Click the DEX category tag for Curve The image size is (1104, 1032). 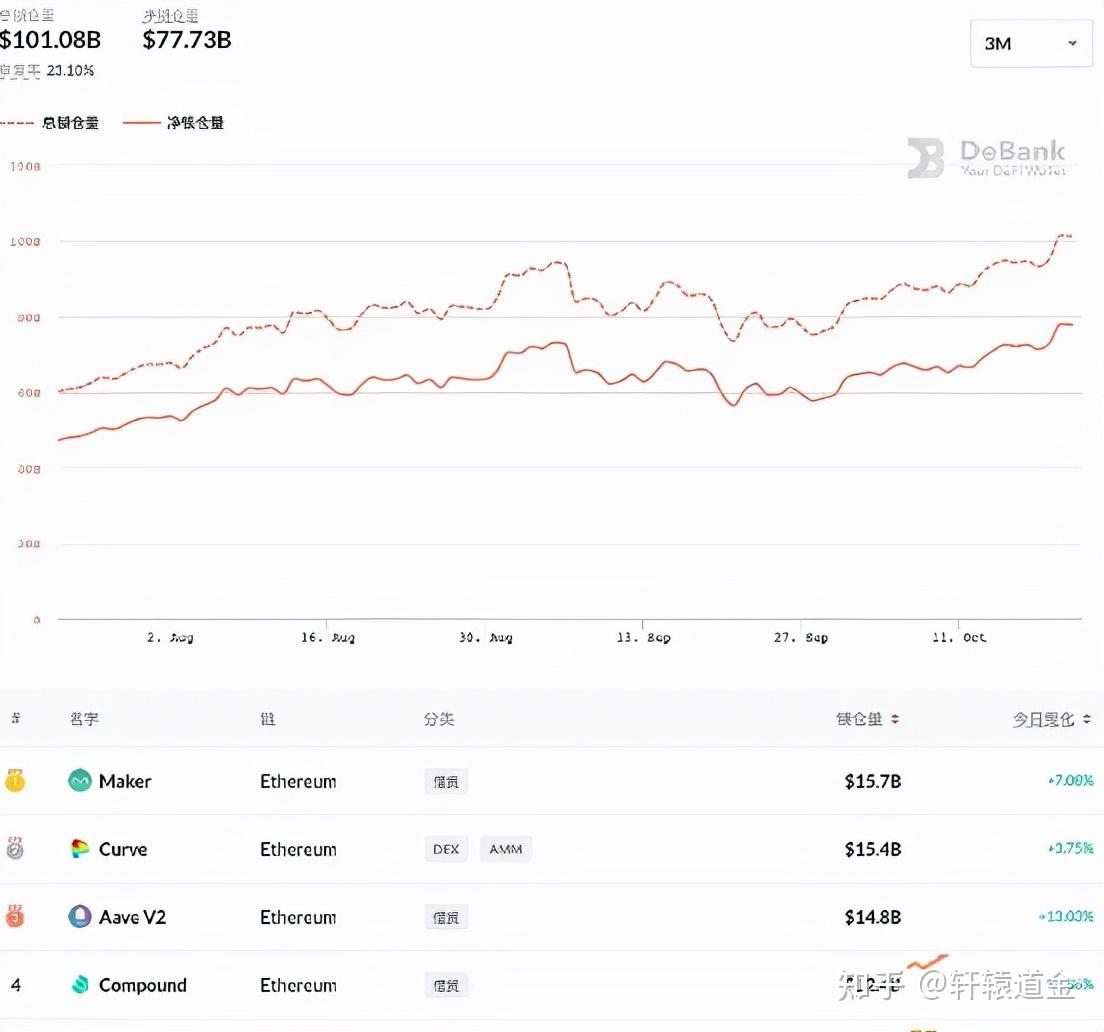[x=446, y=849]
